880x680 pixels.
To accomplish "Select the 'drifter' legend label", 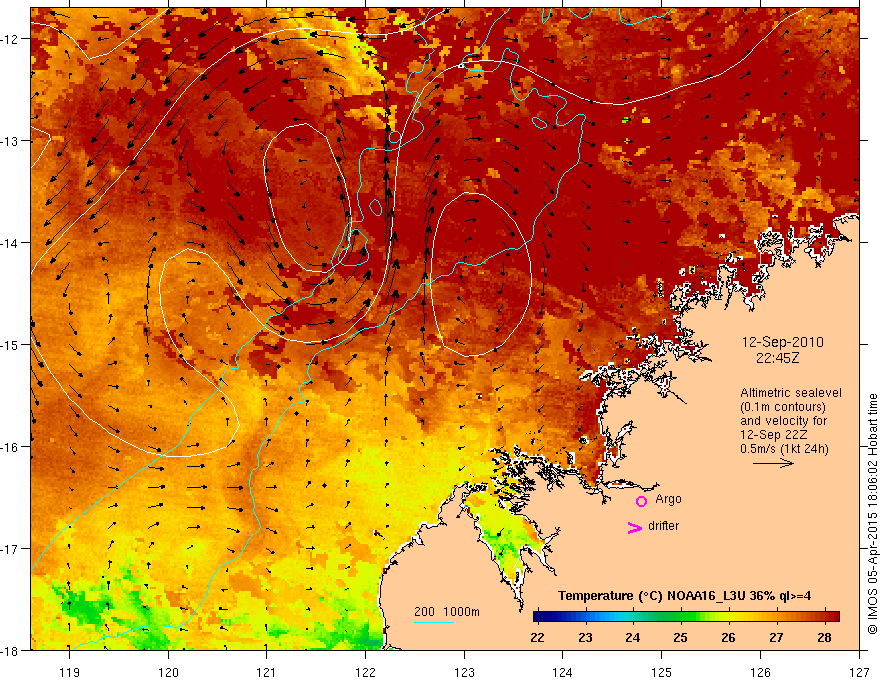I will click(x=663, y=526).
